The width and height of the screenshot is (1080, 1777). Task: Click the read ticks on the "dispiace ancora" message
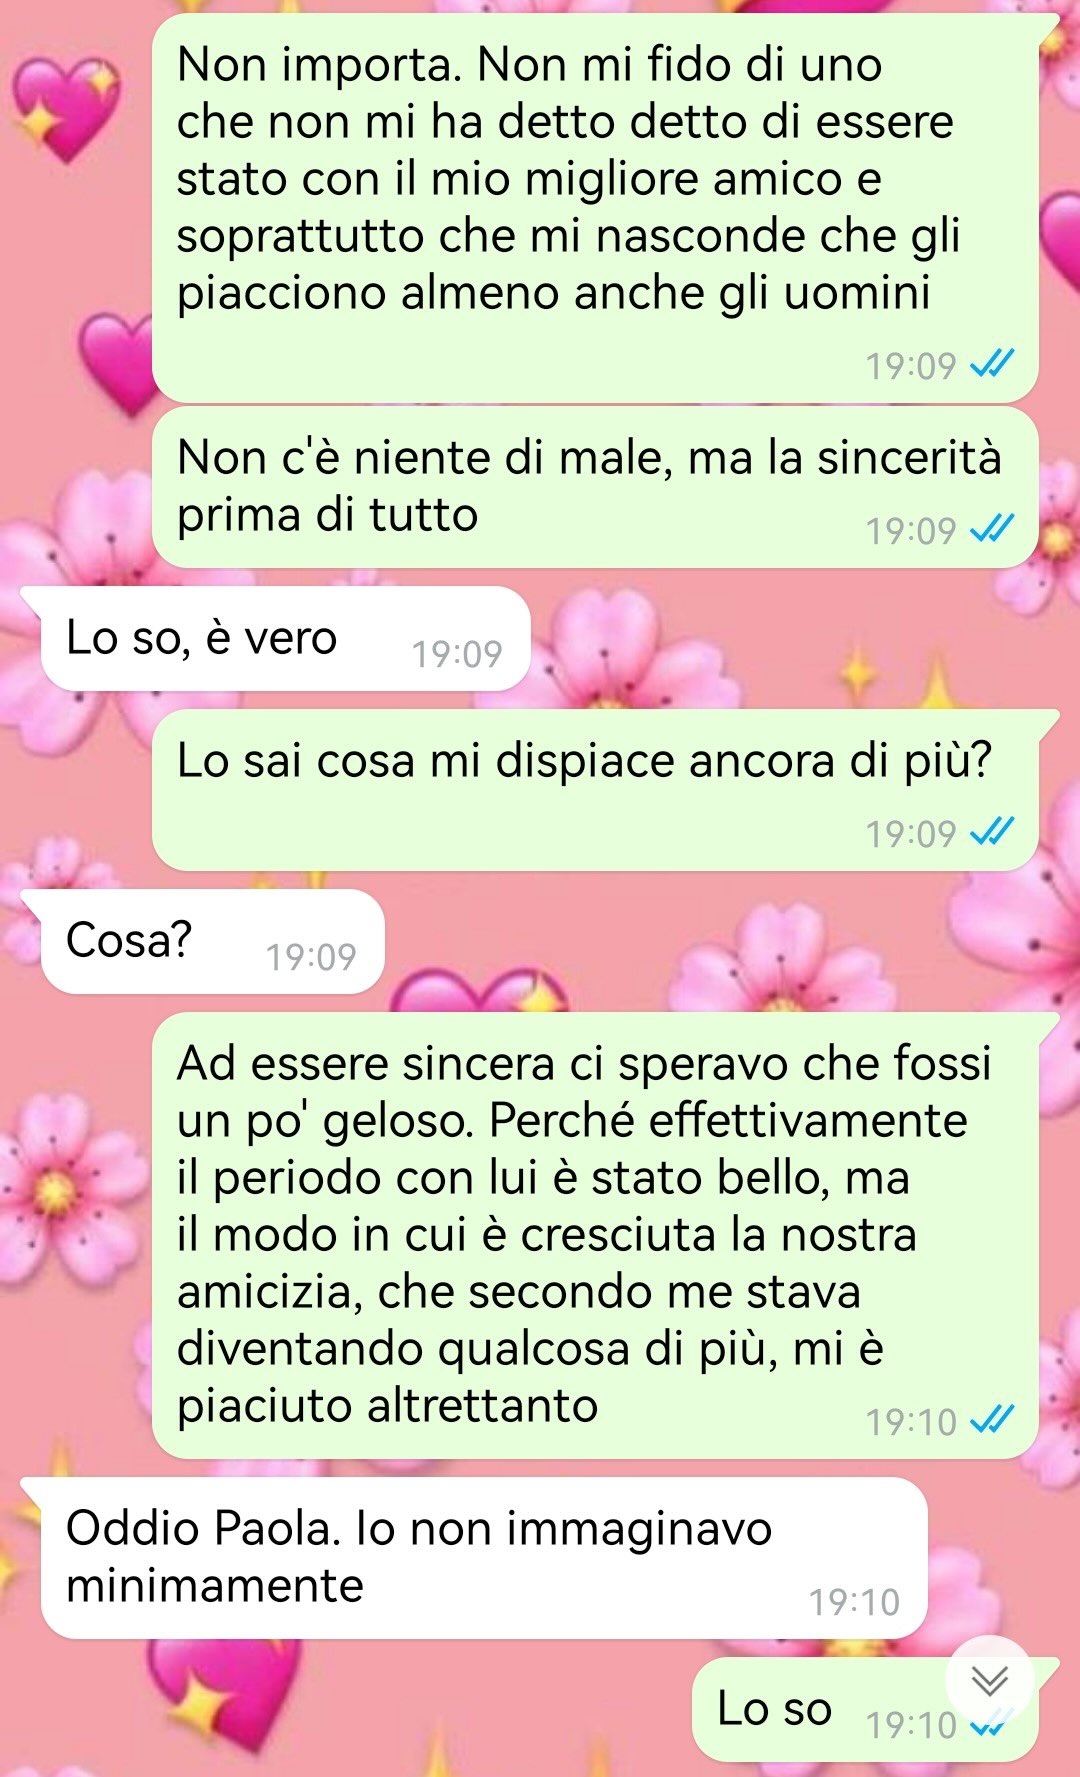click(x=993, y=832)
